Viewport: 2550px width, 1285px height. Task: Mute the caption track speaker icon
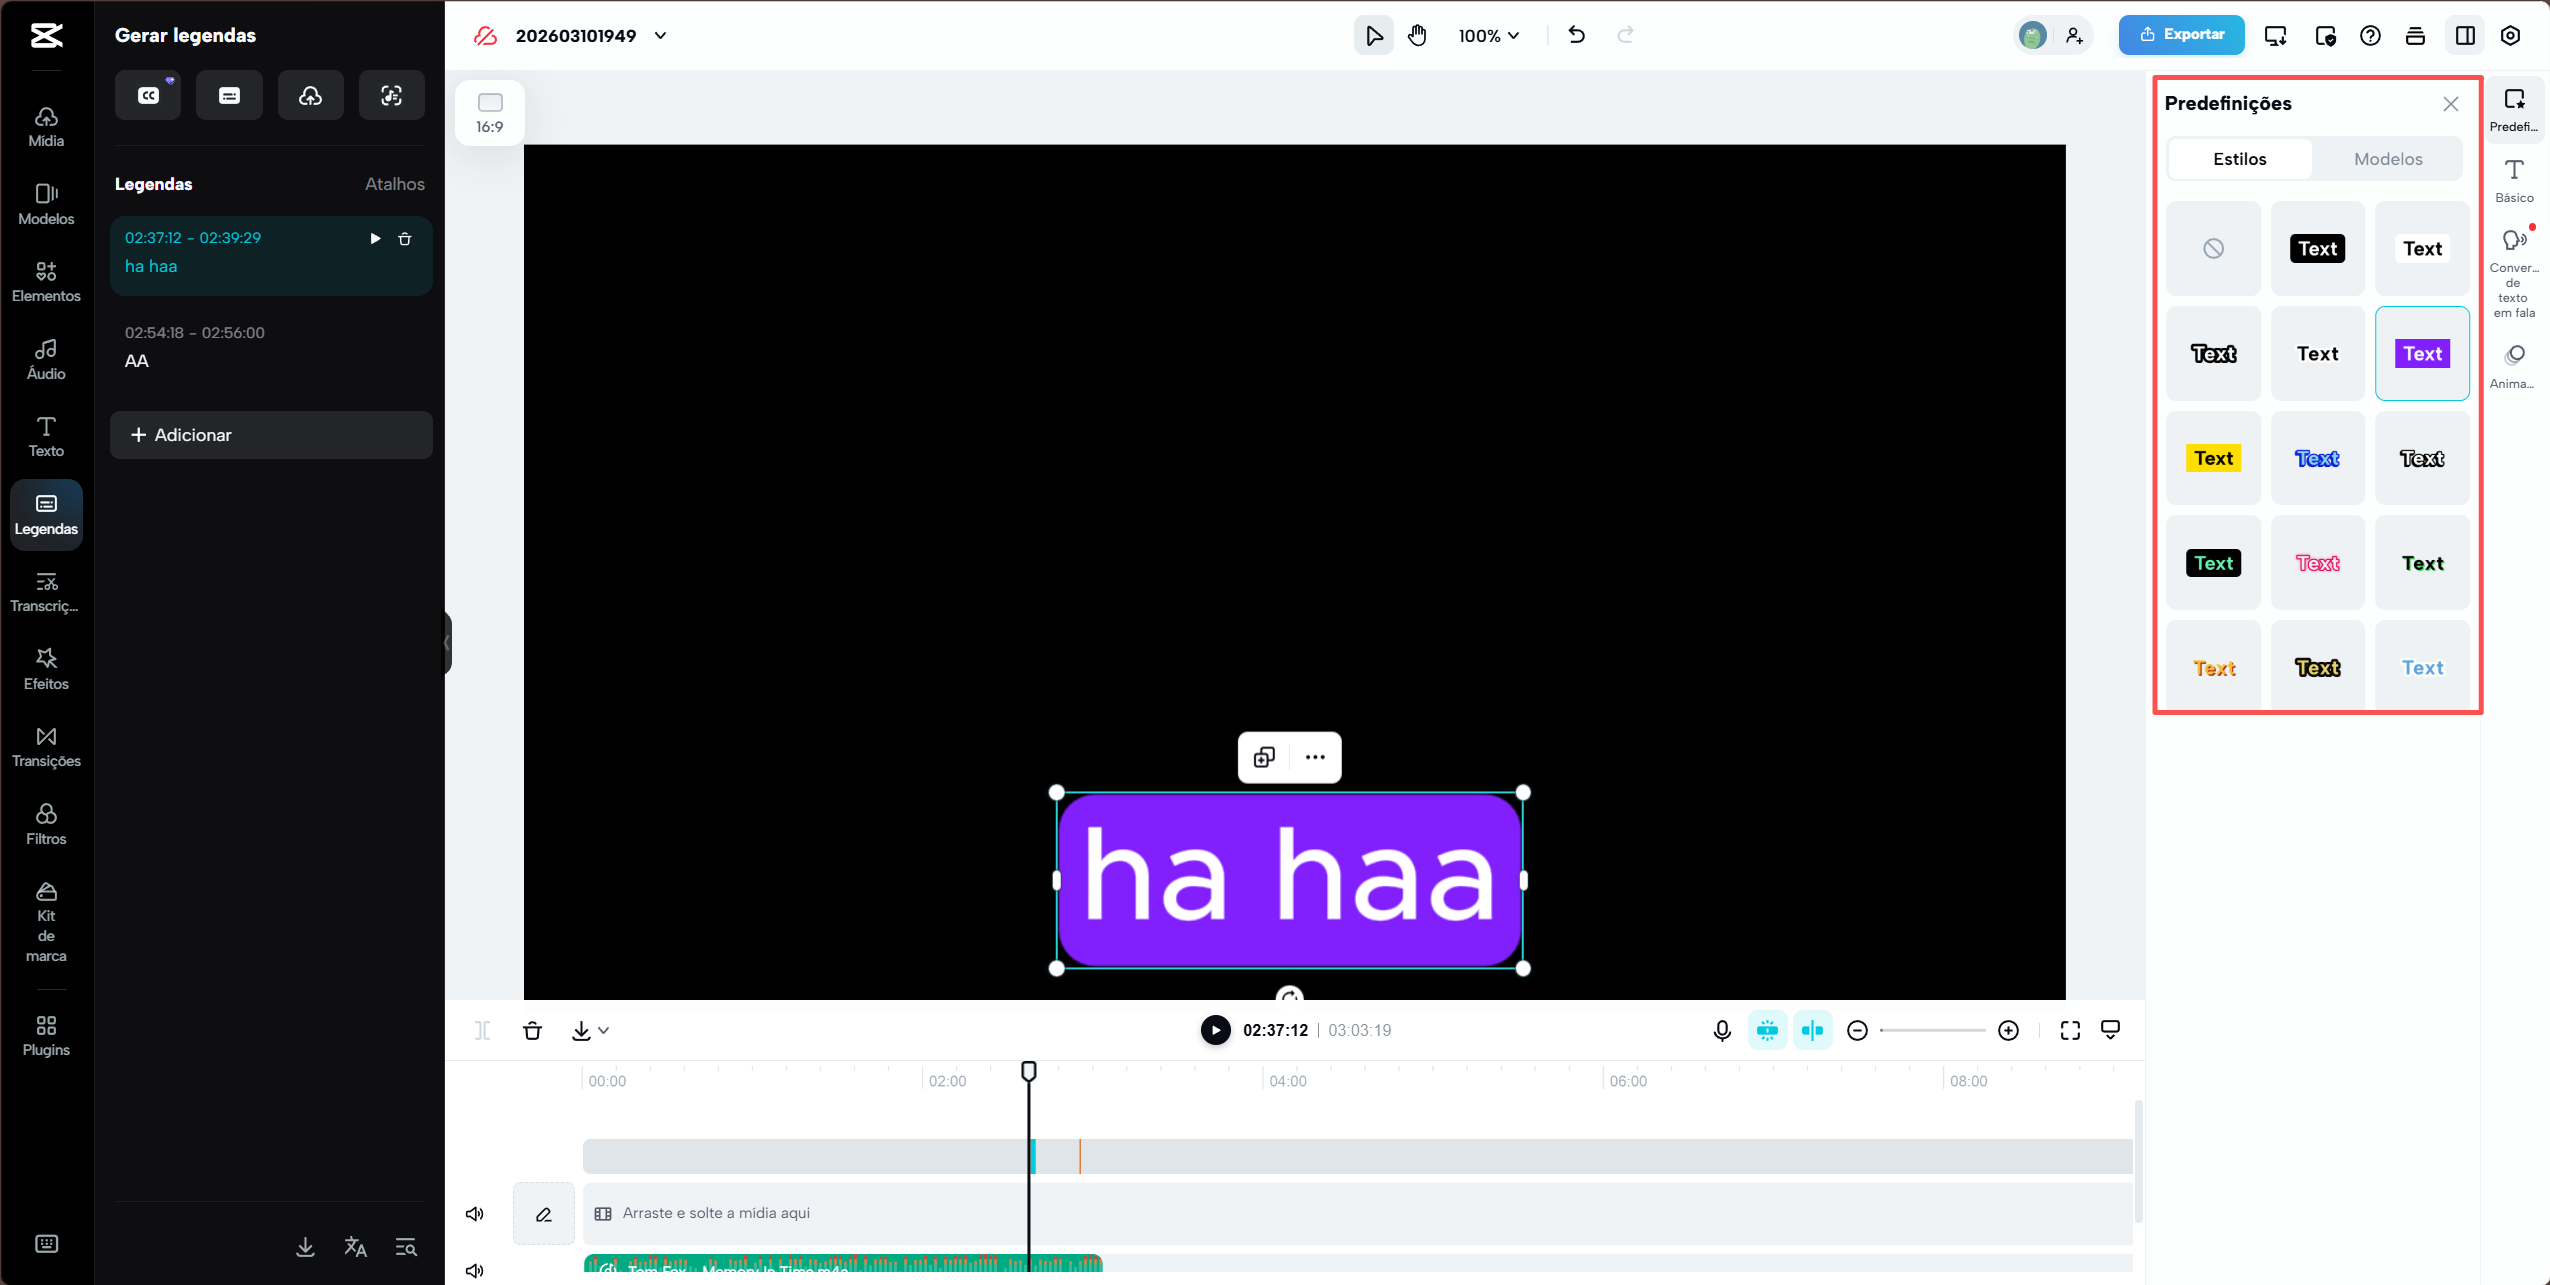pos(475,1213)
